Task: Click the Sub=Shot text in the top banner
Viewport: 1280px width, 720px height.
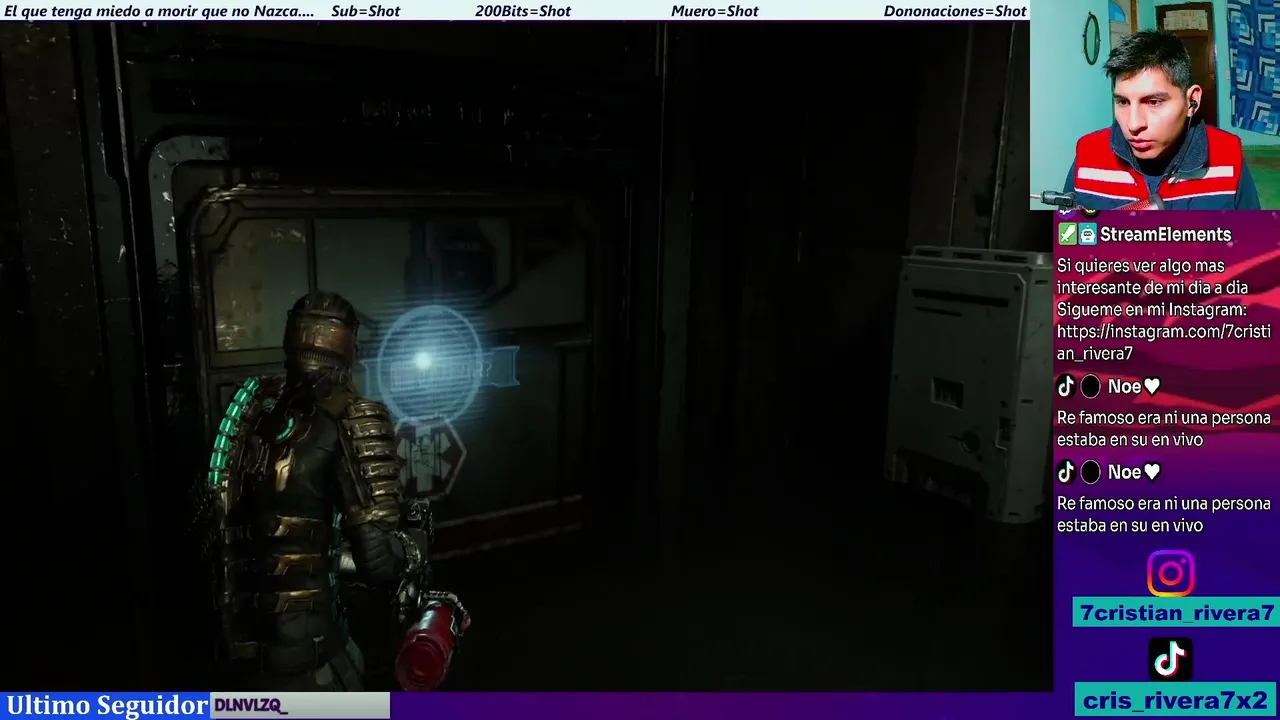Action: [365, 11]
